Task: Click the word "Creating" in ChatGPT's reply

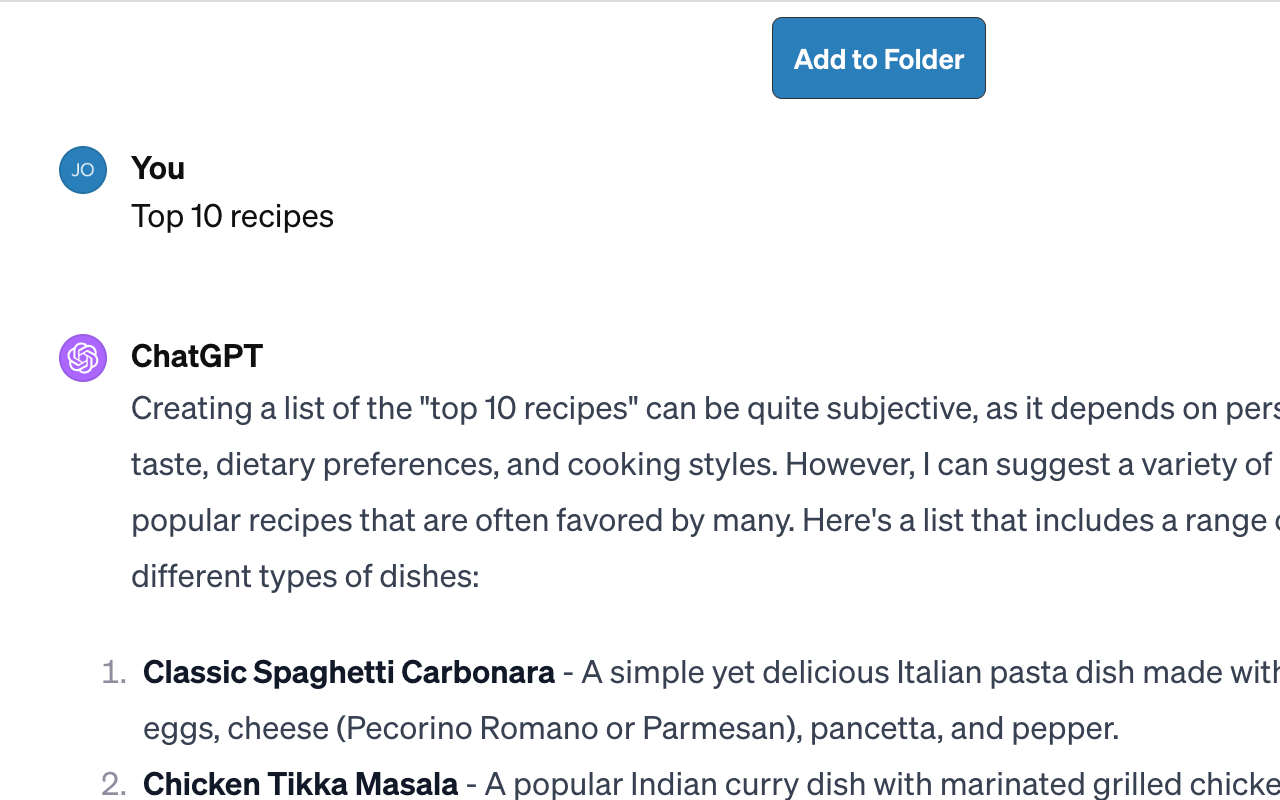Action: pos(191,408)
